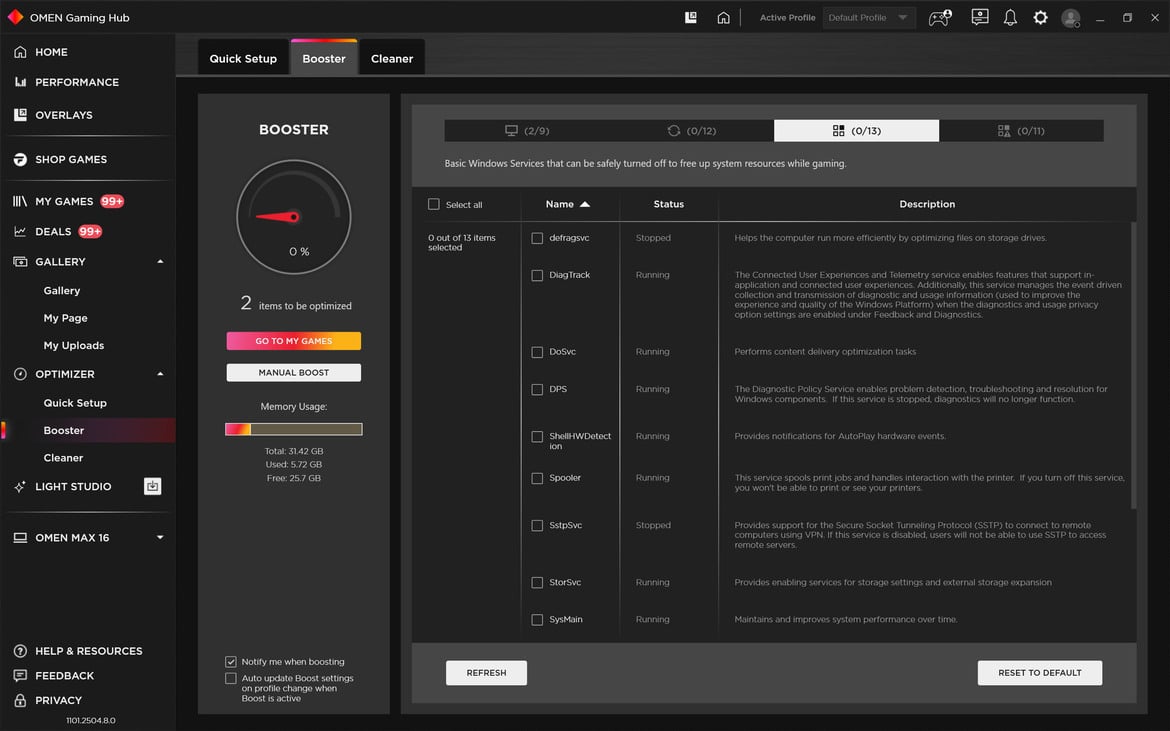Switch to the Quick Setup tab

[x=243, y=58]
